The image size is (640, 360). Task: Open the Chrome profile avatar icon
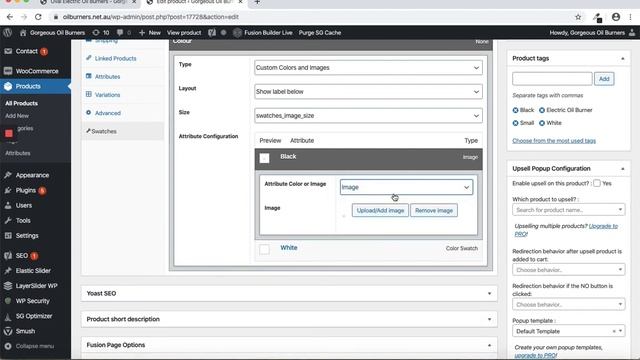tap(616, 17)
